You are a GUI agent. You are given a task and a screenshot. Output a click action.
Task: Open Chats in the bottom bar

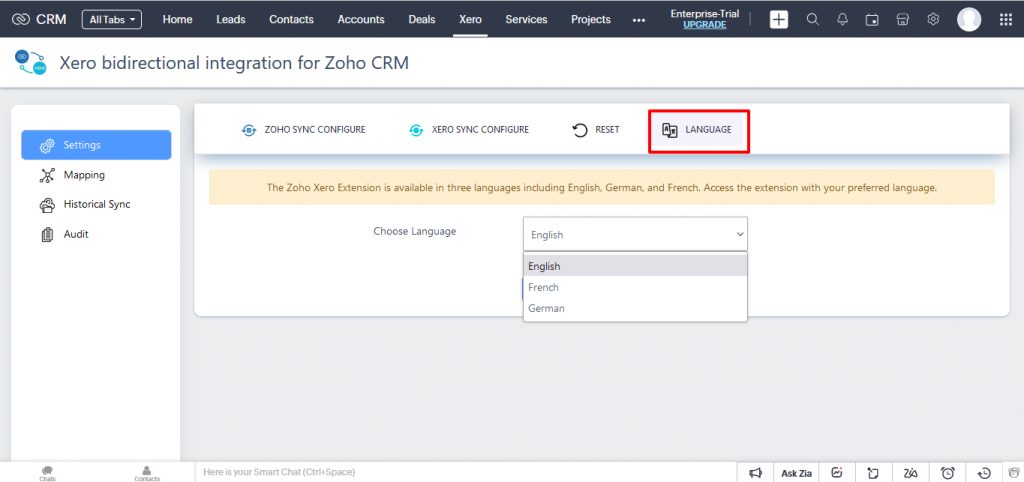[47, 473]
